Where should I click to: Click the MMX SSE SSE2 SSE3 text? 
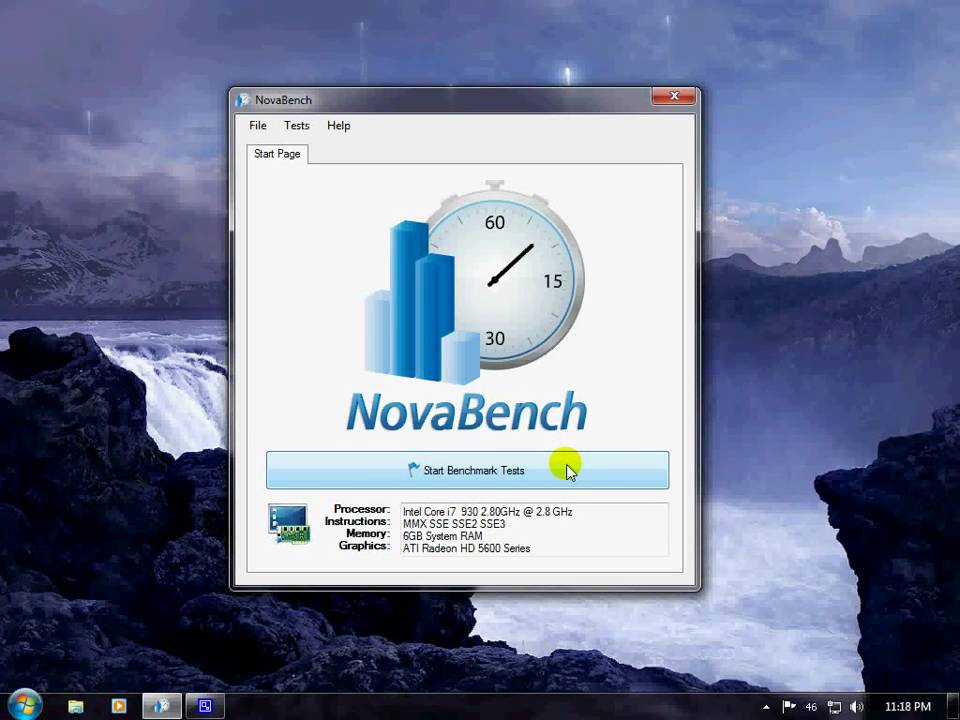tap(454, 524)
